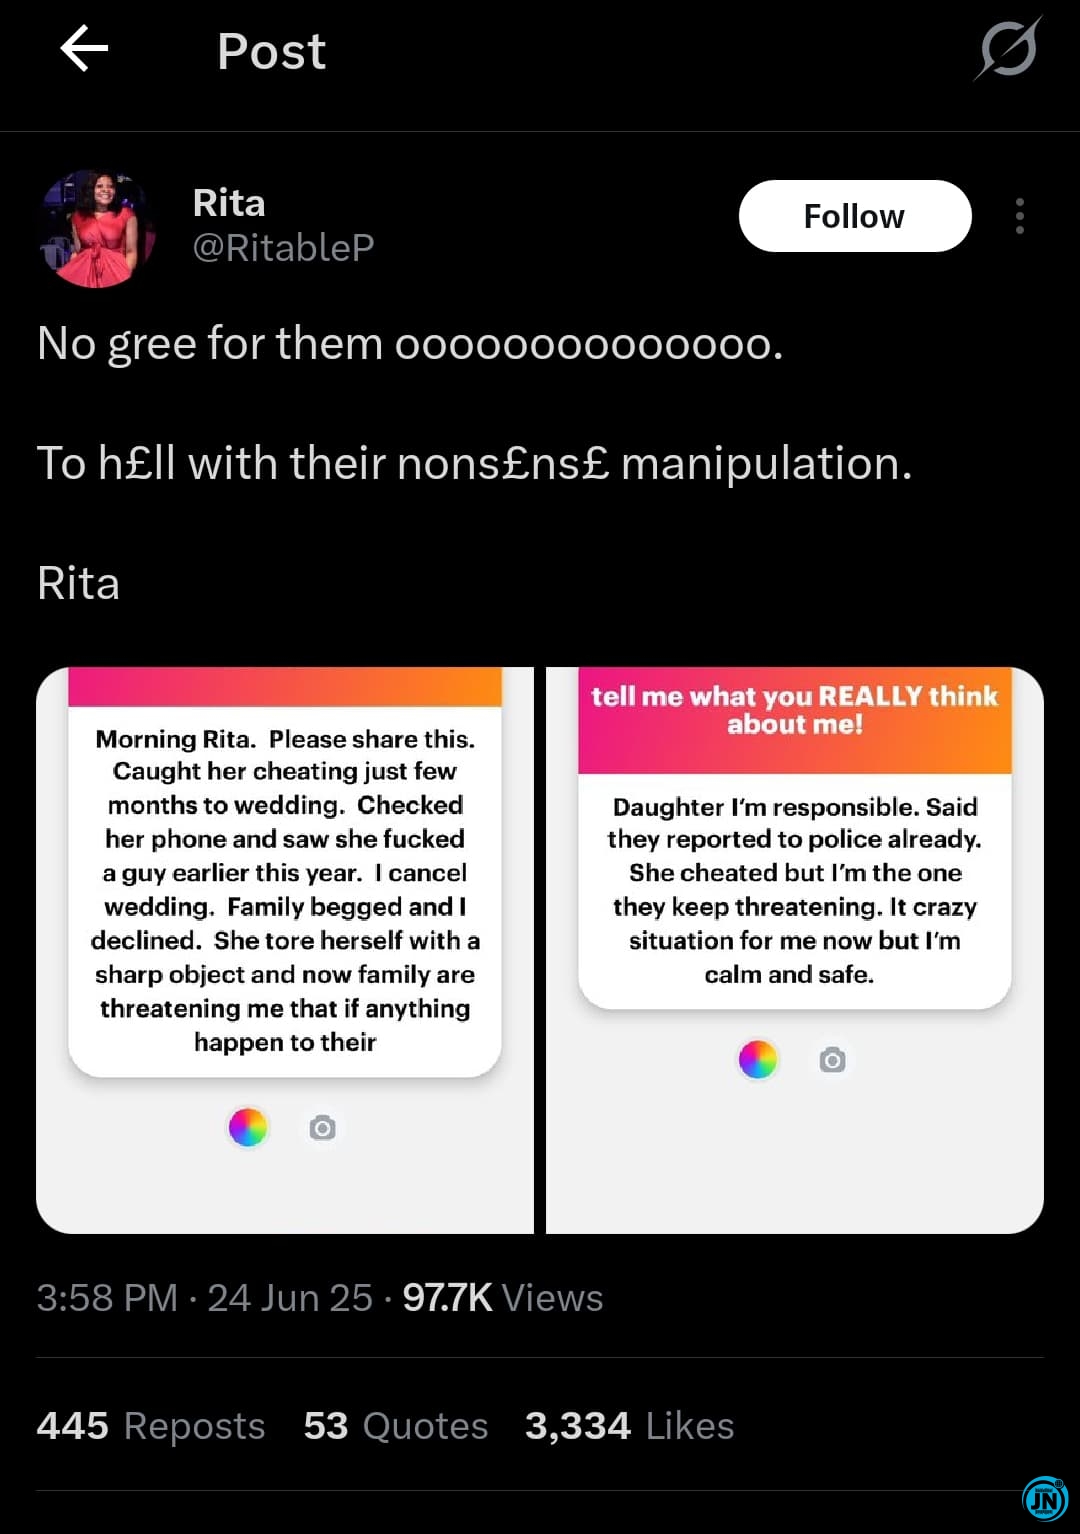Open the Grok slash icon
1080x1534 pixels.
(1008, 48)
